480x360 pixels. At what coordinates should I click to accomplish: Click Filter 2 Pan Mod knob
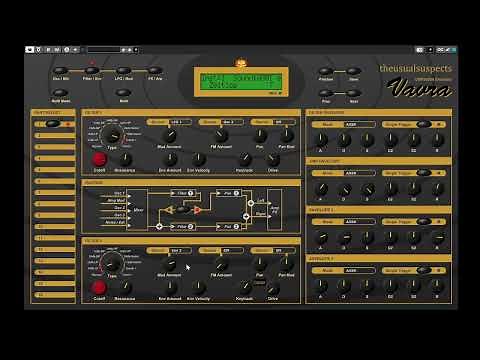click(x=286, y=263)
